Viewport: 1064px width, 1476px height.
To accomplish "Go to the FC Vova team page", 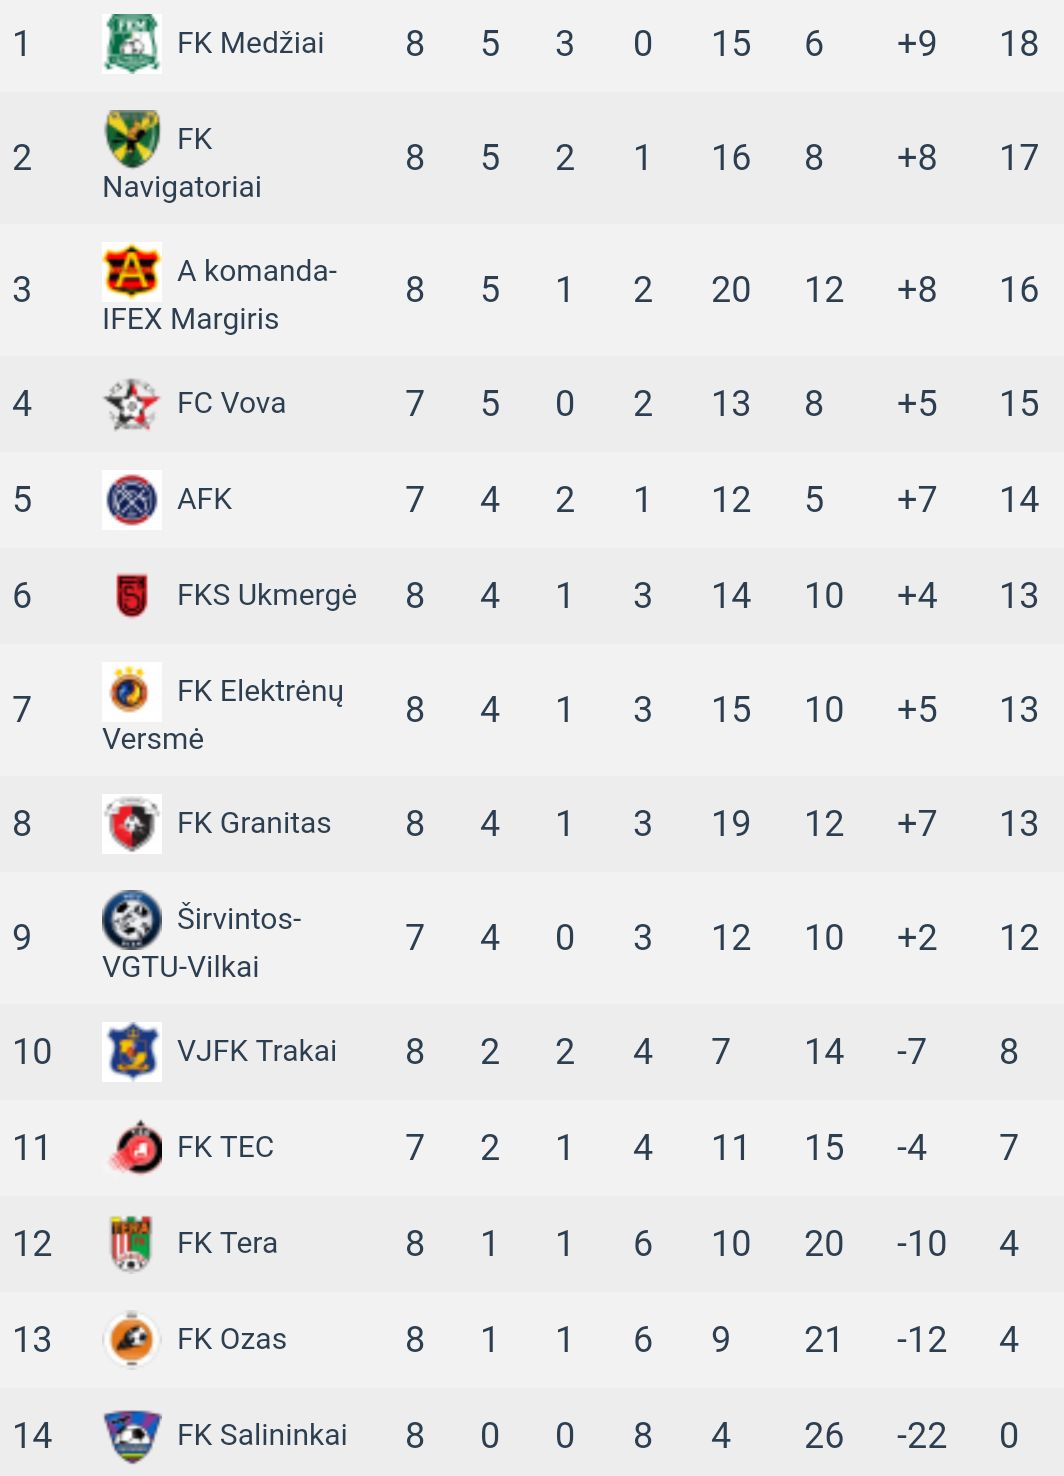I will [x=231, y=403].
